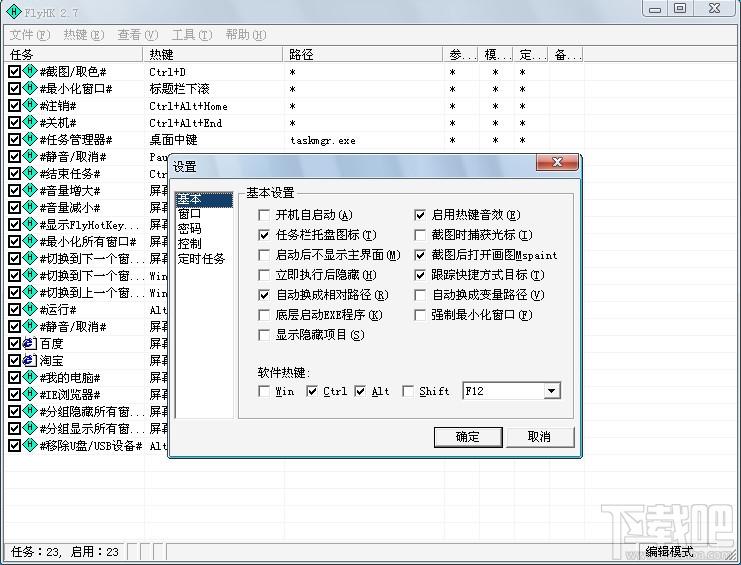Screen dimensions: 741x565
Task: Click the green H icon of #IE浏览器# task
Action: pos(30,394)
